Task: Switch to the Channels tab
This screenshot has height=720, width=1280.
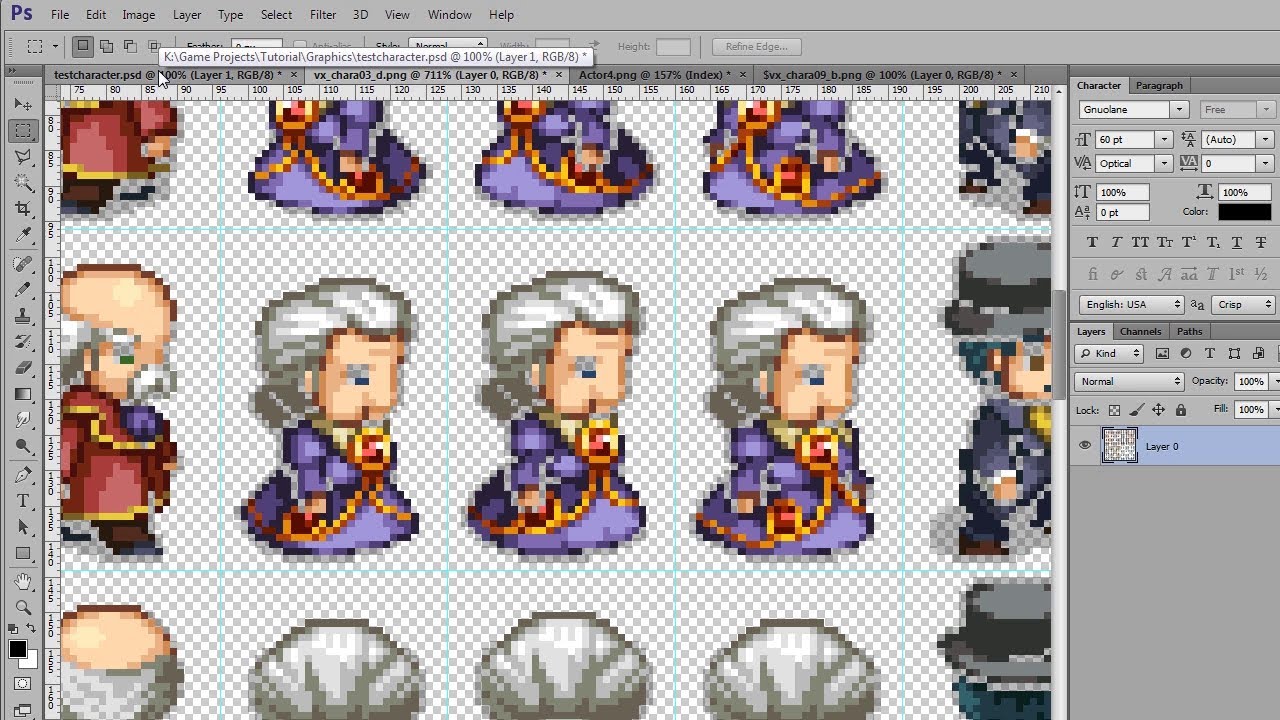Action: pos(1140,331)
